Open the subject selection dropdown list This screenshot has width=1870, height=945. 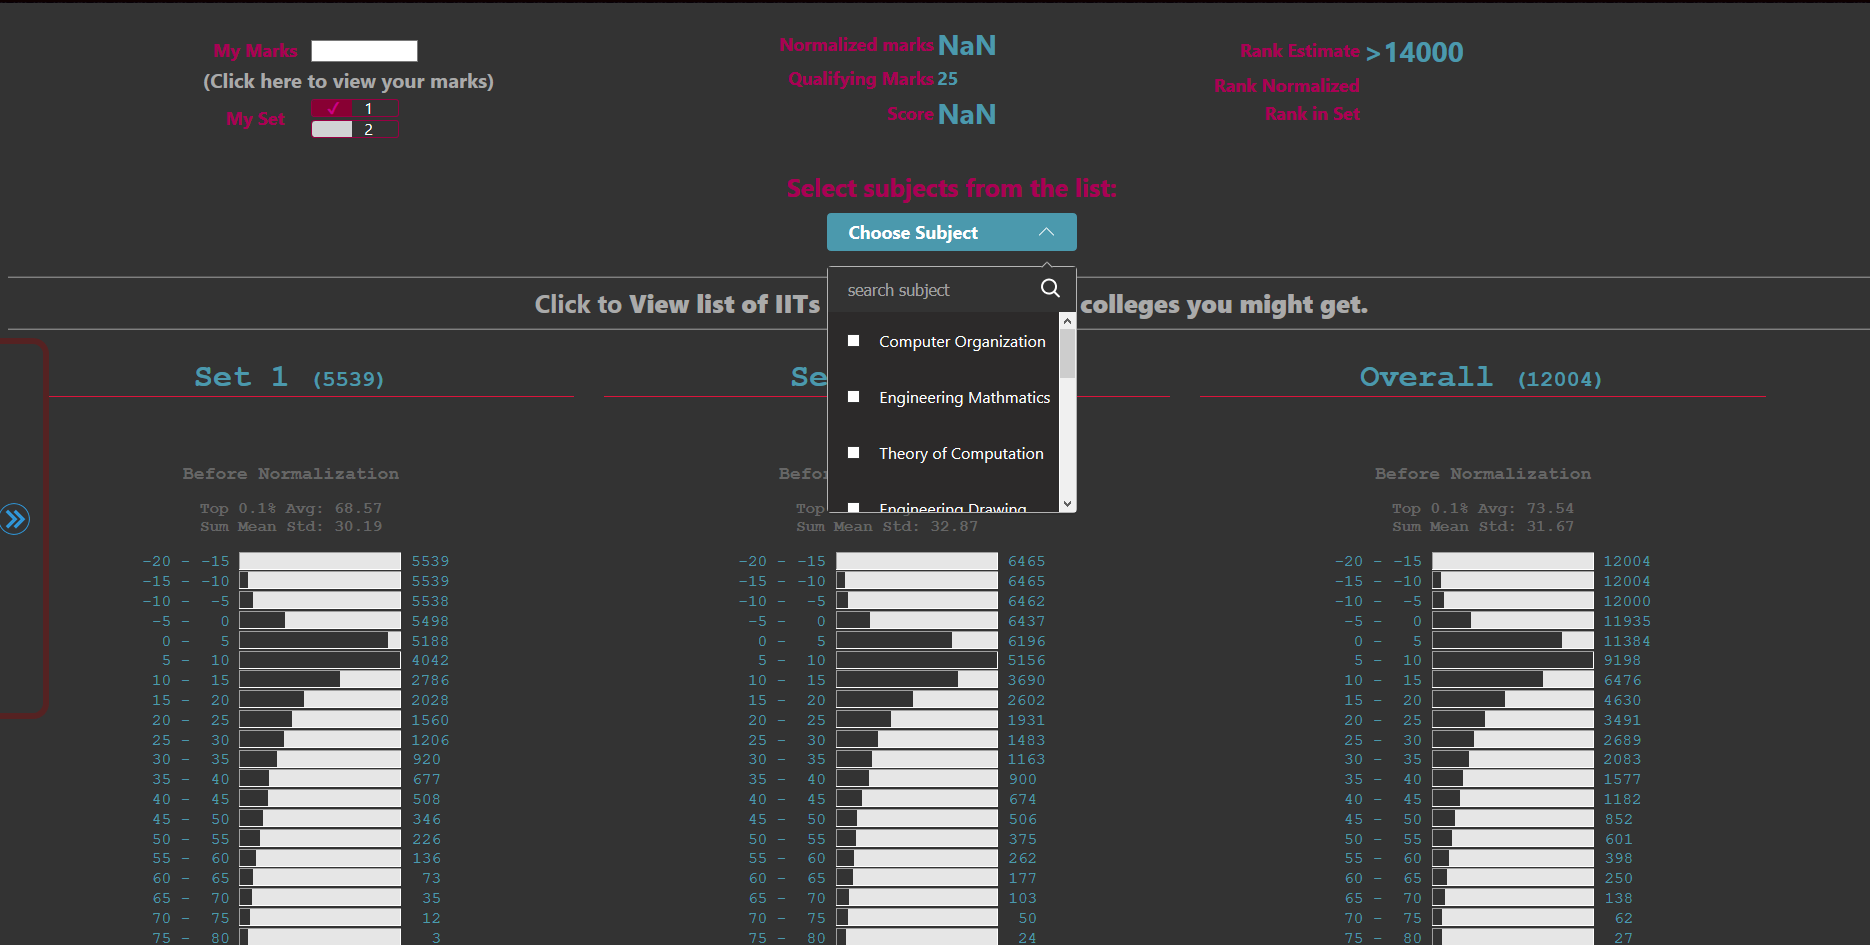tap(951, 232)
